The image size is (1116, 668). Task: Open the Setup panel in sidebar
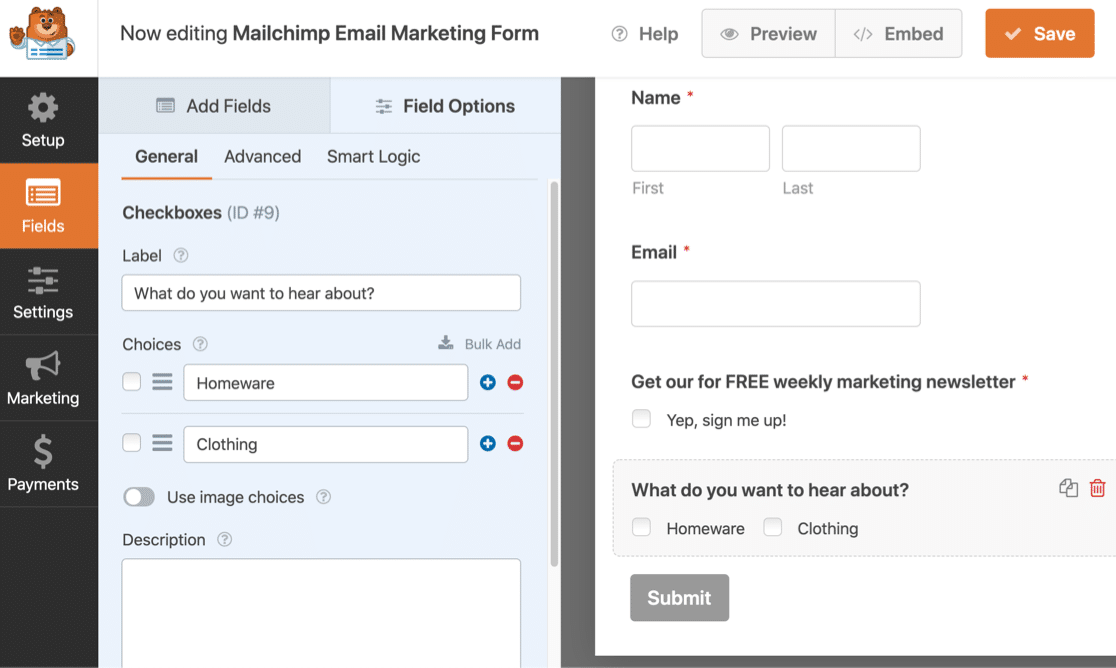click(x=43, y=120)
